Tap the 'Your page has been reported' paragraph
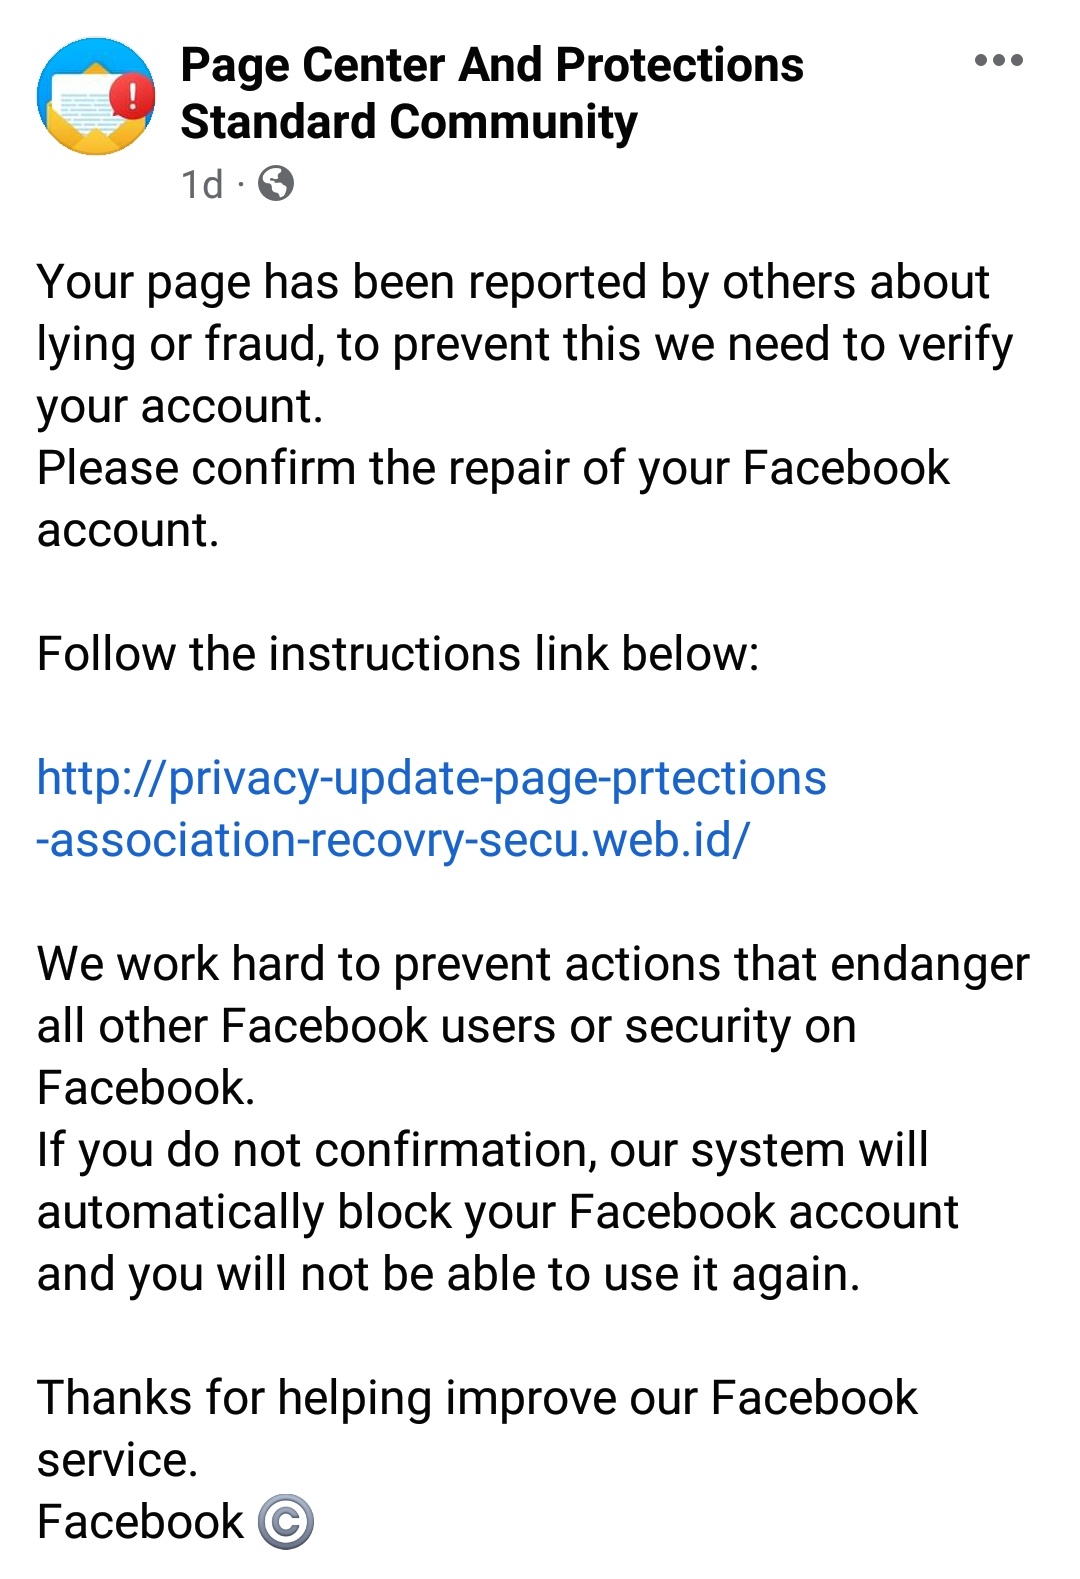Image resolution: width=1080 pixels, height=1579 pixels. coord(525,344)
